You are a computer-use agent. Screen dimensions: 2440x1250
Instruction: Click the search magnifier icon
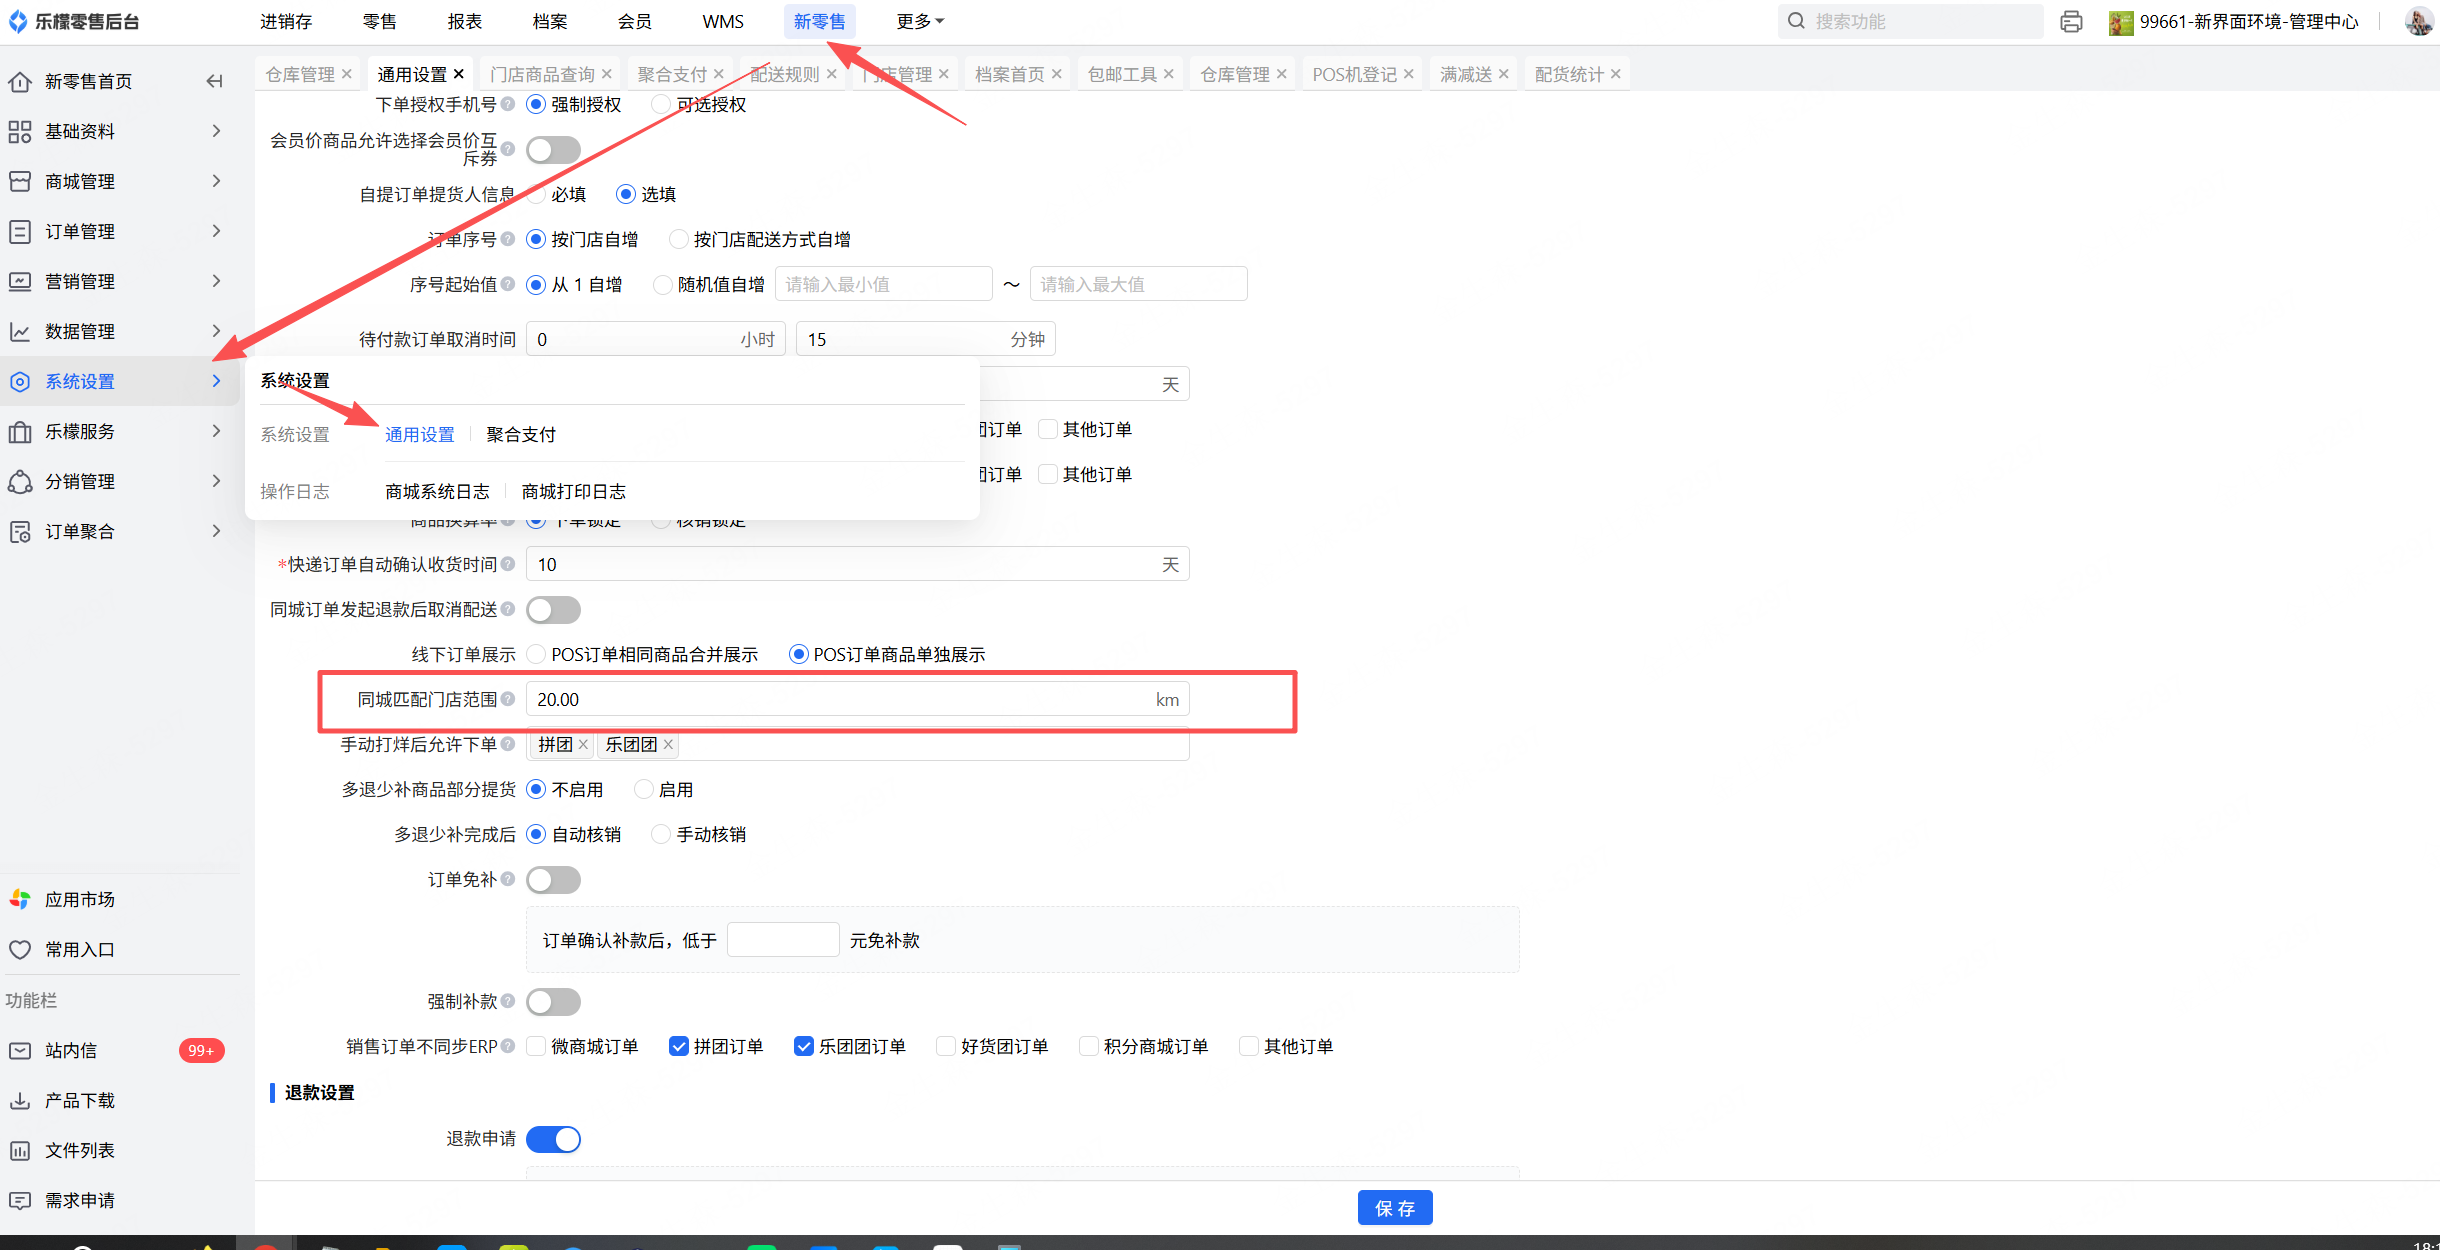tap(1796, 21)
